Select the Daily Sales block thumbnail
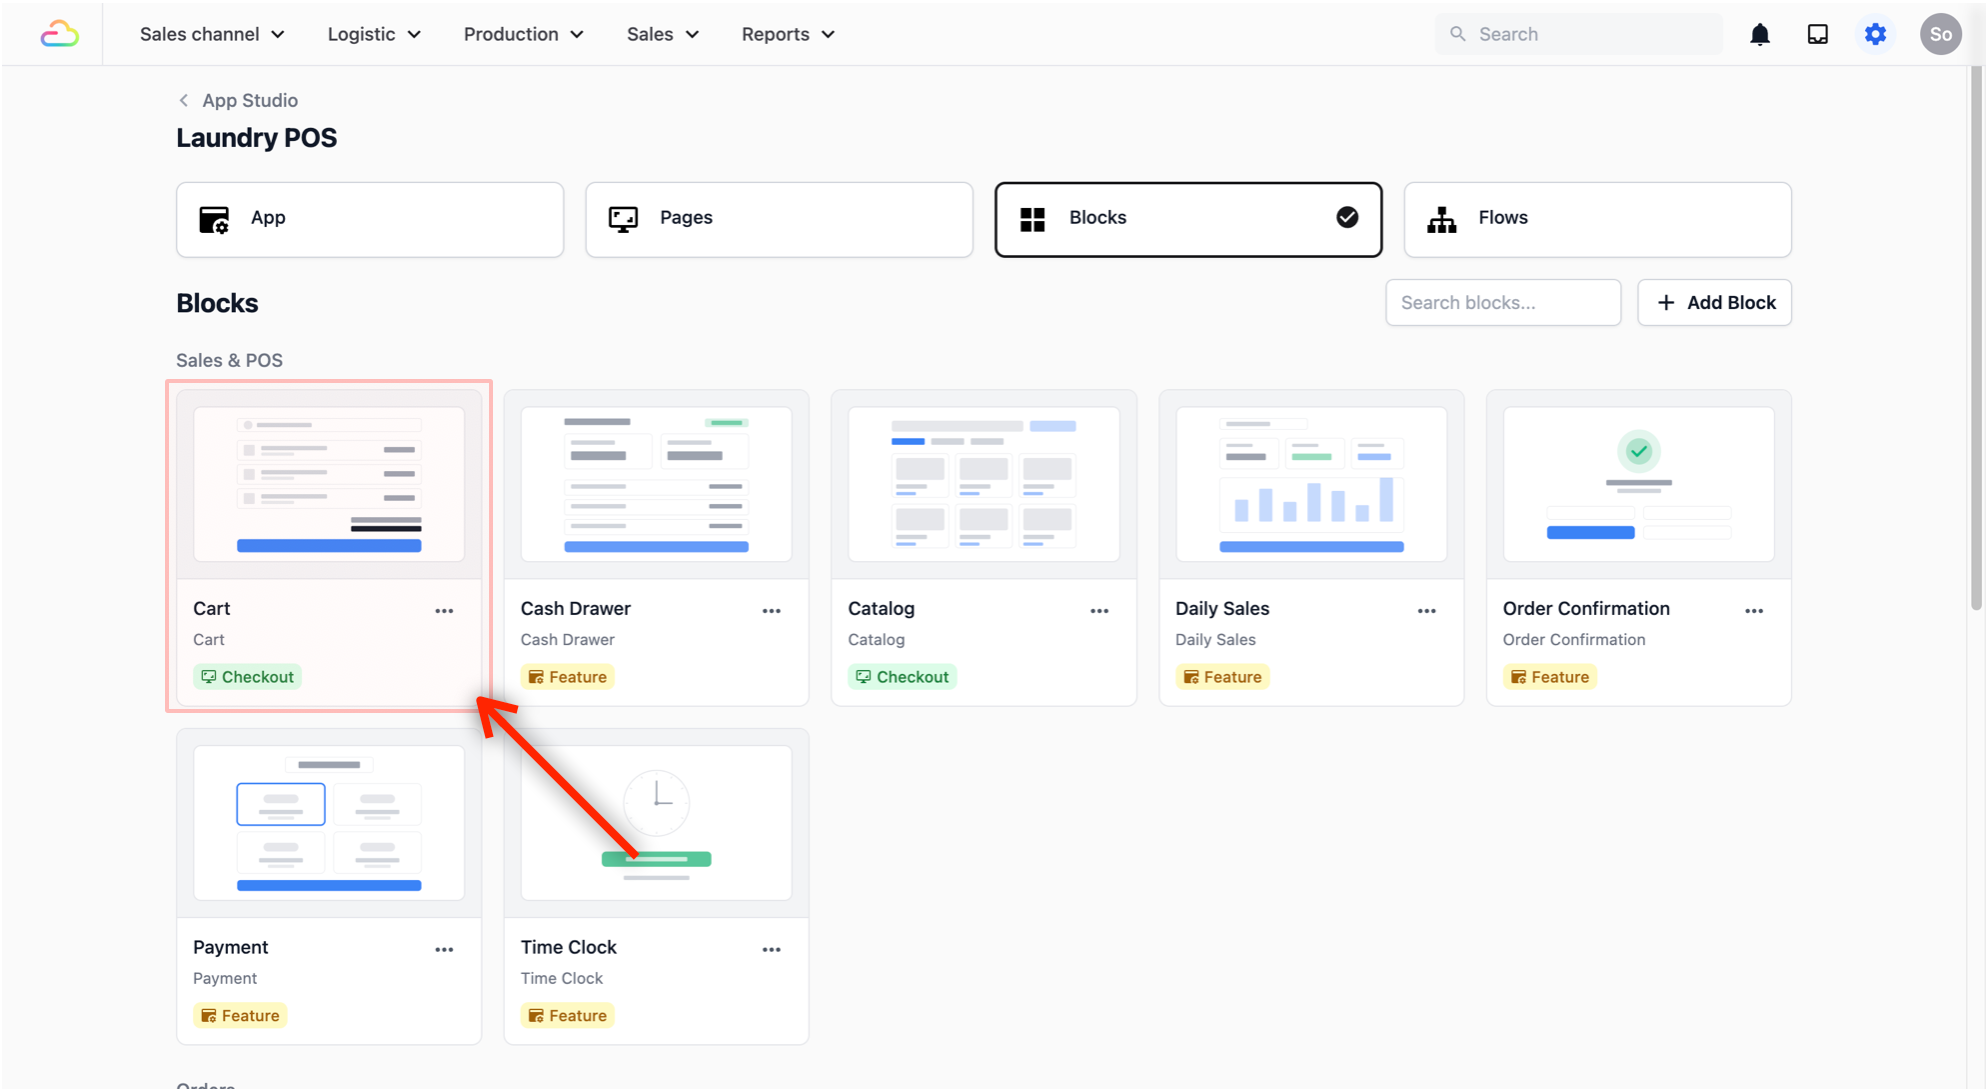 tap(1310, 484)
